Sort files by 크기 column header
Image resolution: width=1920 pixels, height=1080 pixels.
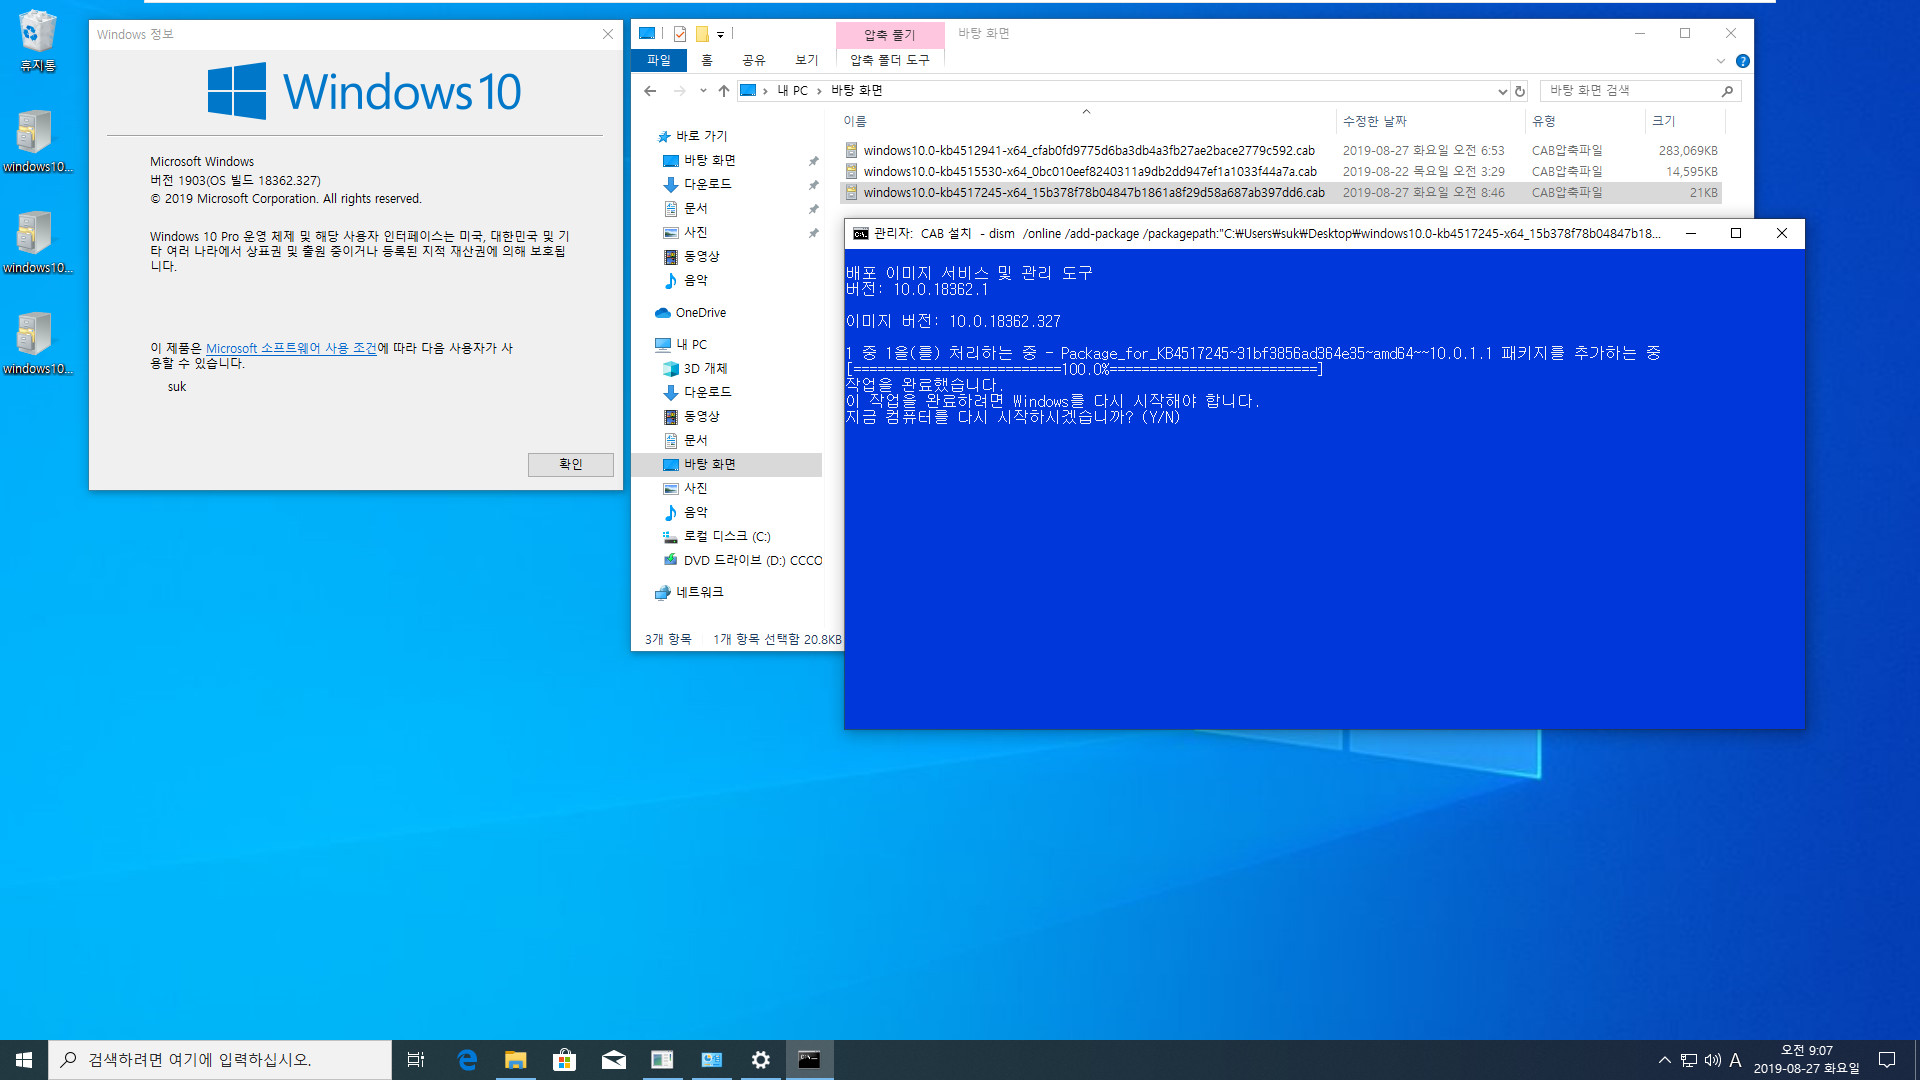point(1663,121)
